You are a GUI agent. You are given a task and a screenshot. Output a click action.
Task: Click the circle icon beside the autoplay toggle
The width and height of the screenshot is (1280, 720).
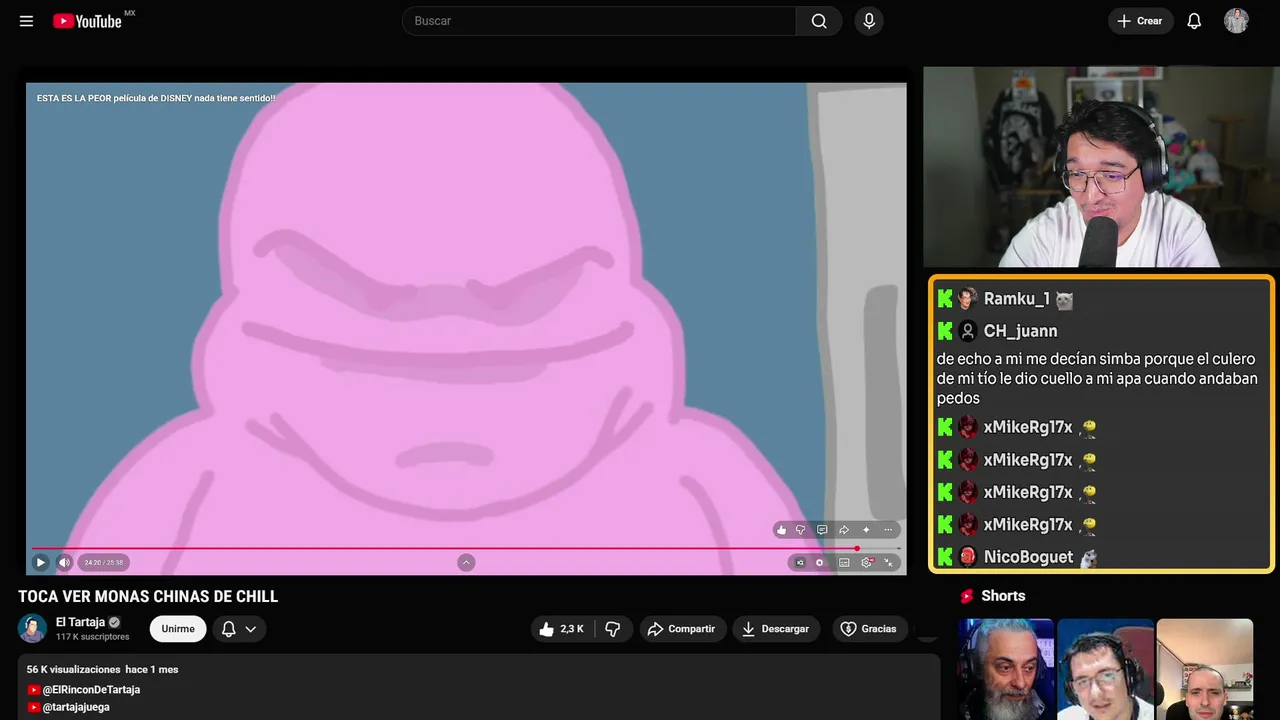tap(820, 562)
